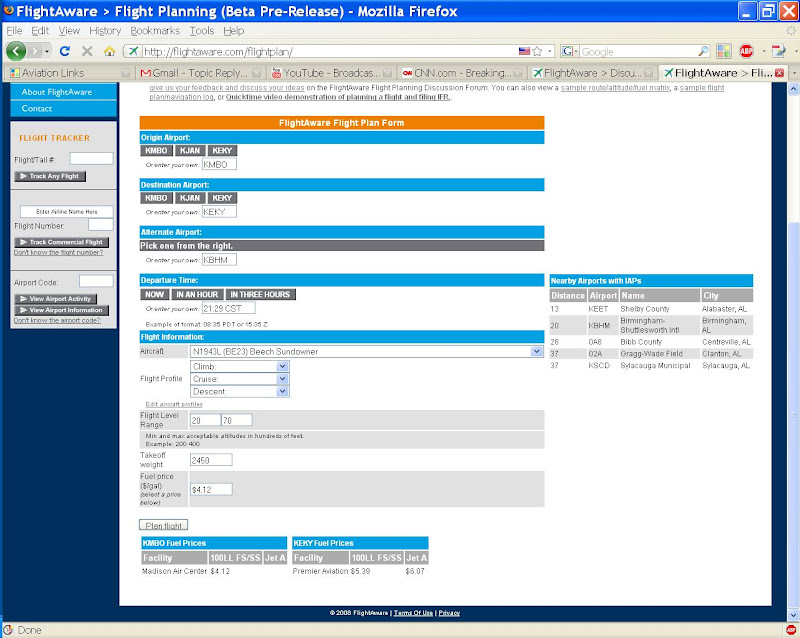Open the Aircraft dropdown list

[536, 351]
